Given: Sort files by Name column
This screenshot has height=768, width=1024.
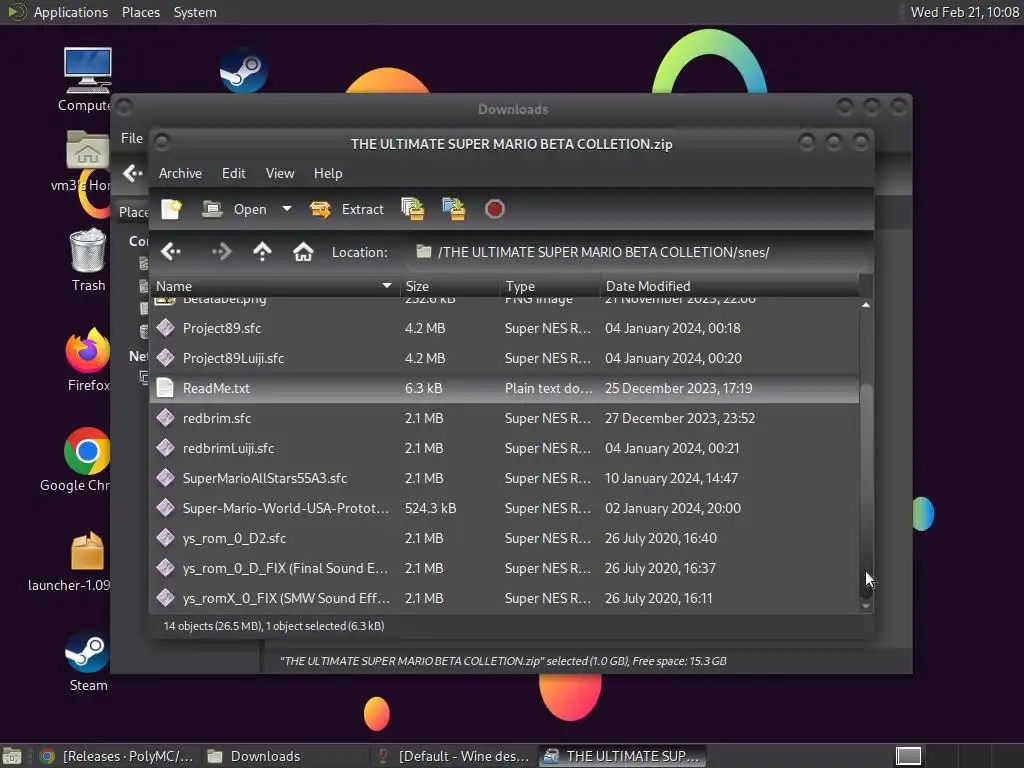Looking at the screenshot, I should pos(274,286).
